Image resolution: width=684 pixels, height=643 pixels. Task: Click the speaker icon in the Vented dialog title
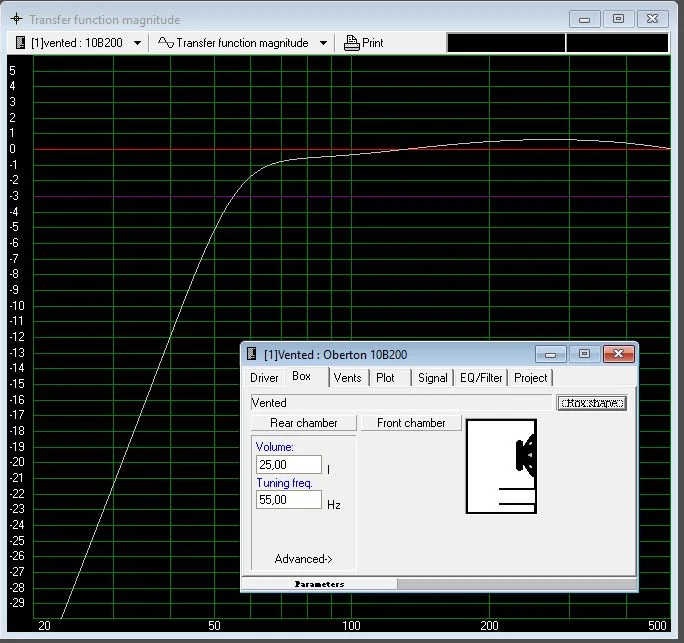(x=252, y=354)
